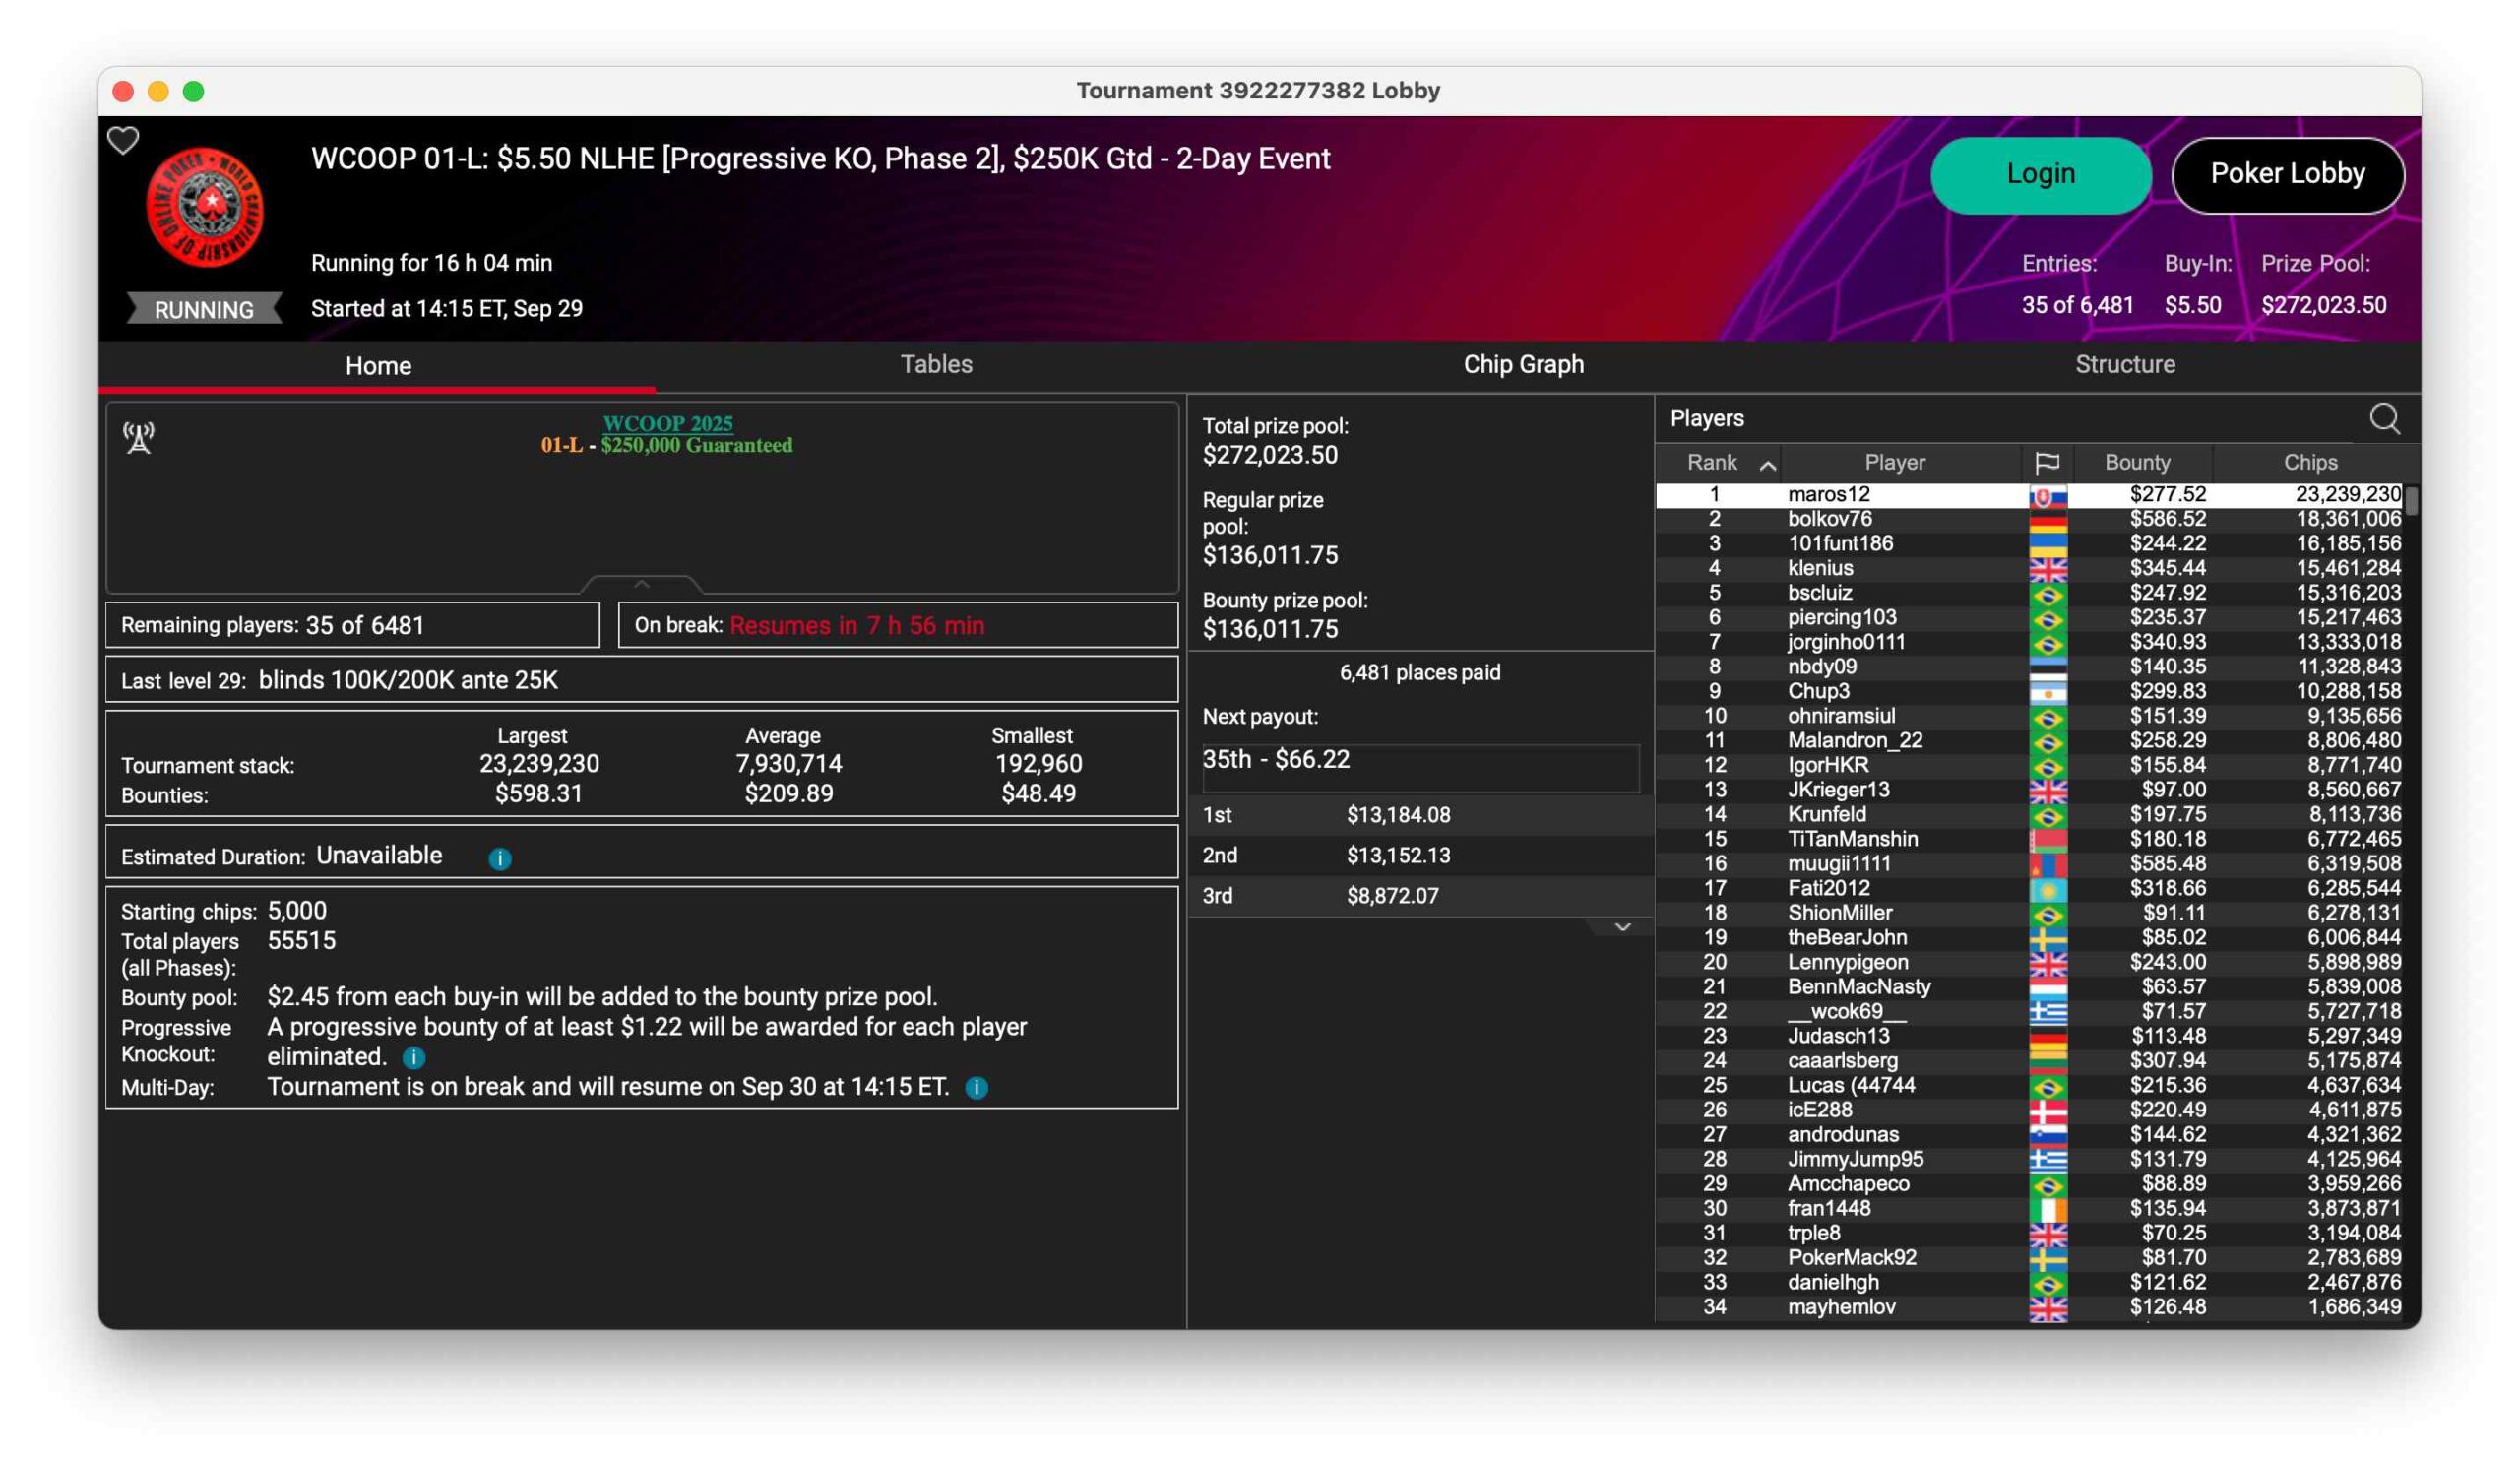The image size is (2520, 1460).
Task: Click the WCOOP tournament logo
Action: click(205, 207)
